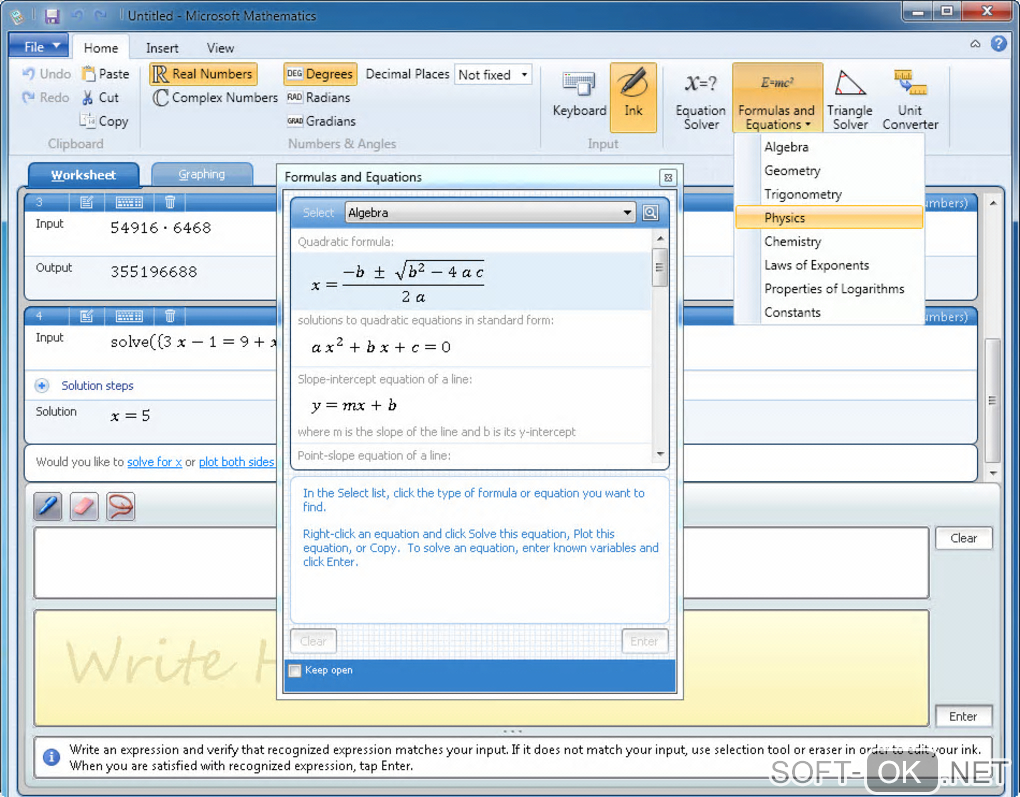The width and height of the screenshot is (1020, 797).
Task: Click the Copy icon in ribbon
Action: (87, 120)
